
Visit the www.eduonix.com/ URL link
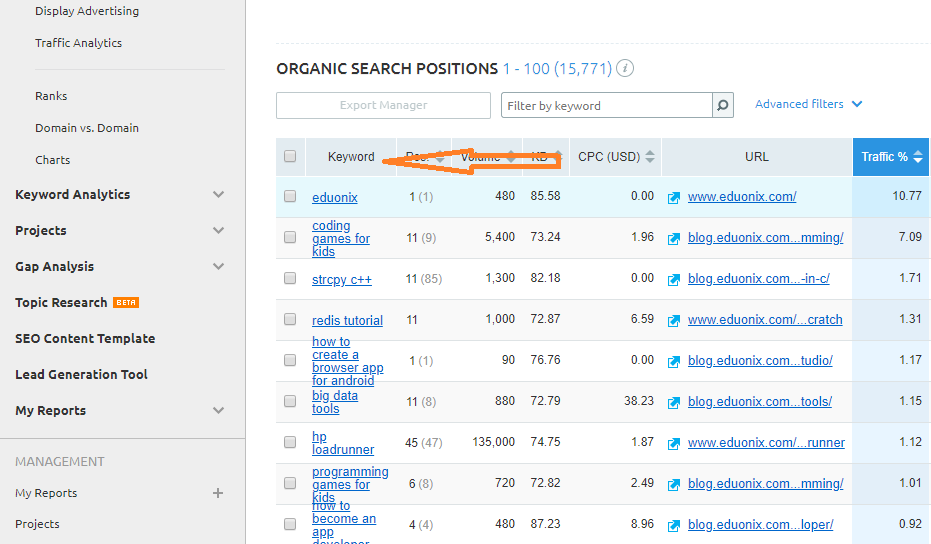point(742,197)
